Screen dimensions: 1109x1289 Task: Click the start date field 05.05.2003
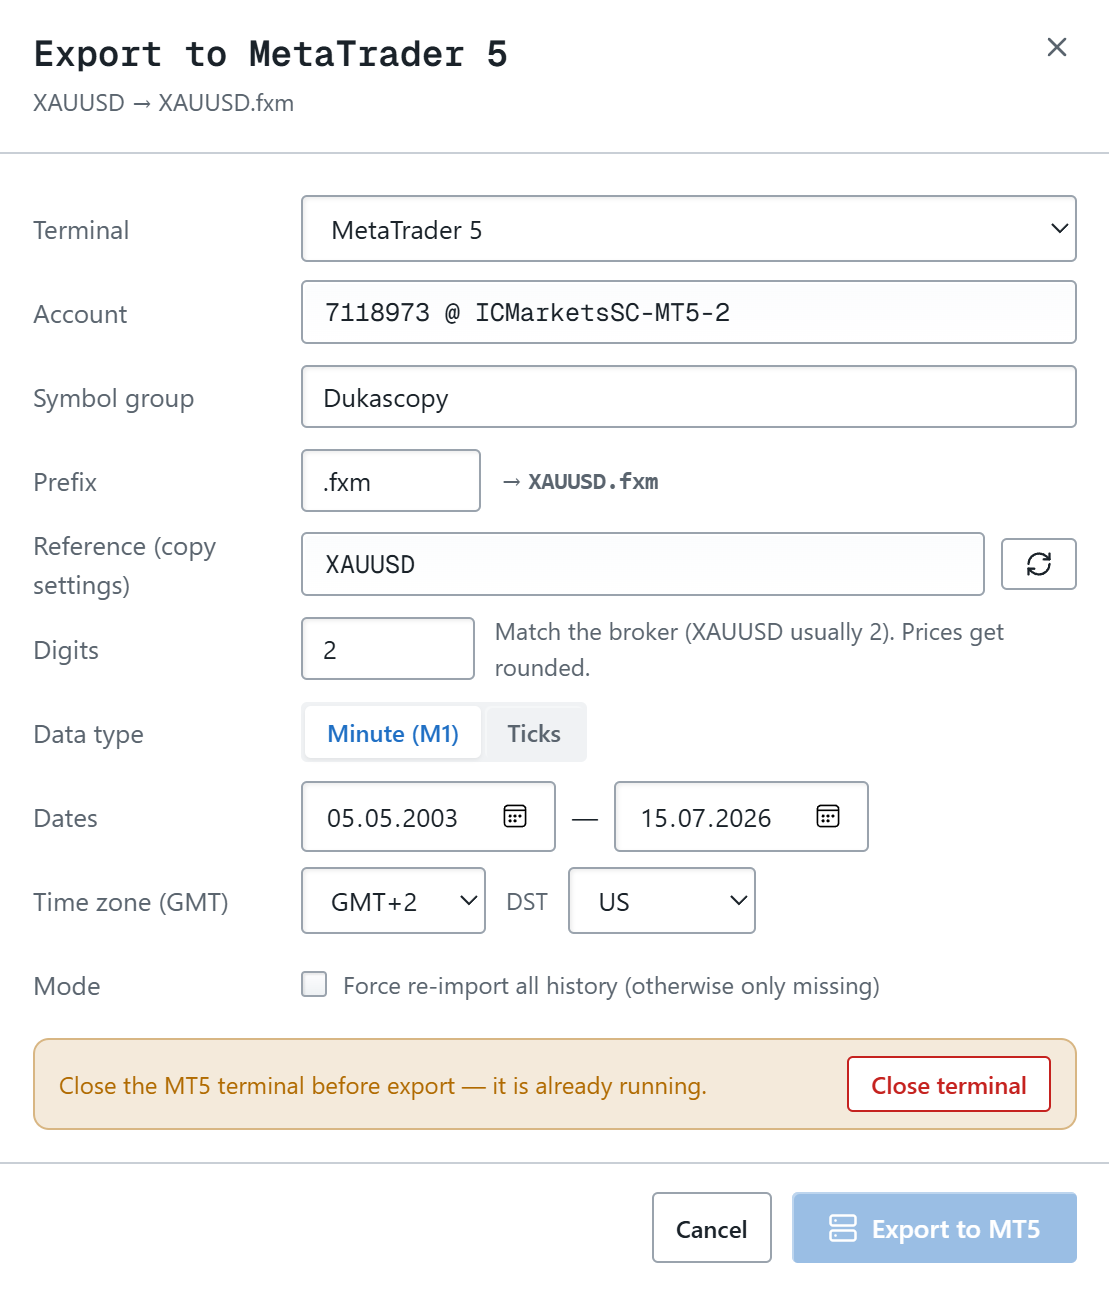428,817
